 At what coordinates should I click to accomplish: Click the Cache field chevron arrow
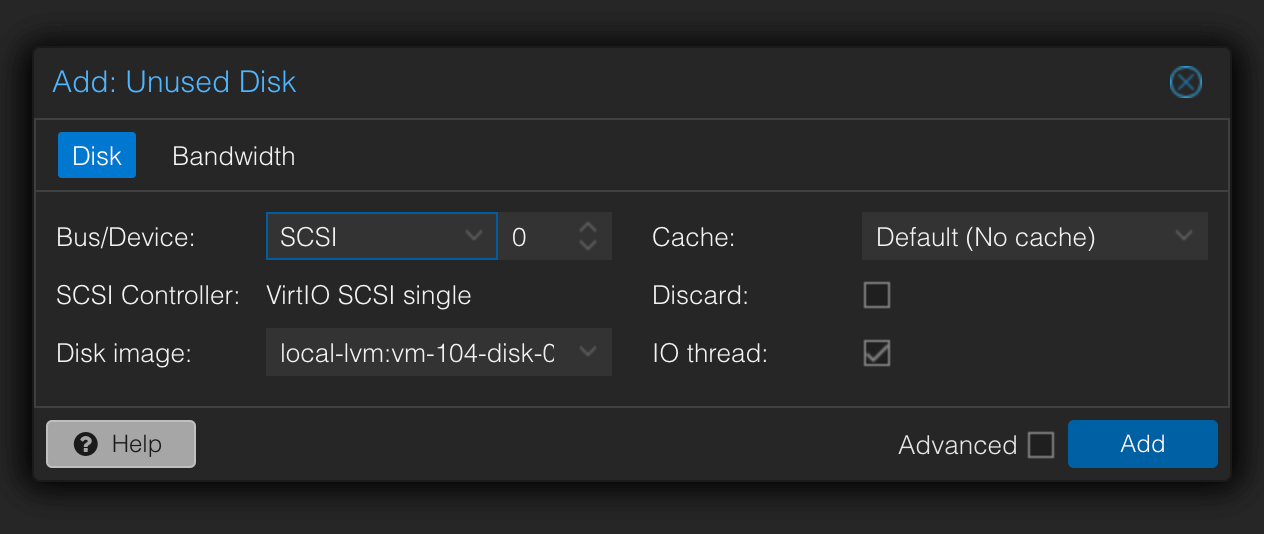[x=1184, y=237]
